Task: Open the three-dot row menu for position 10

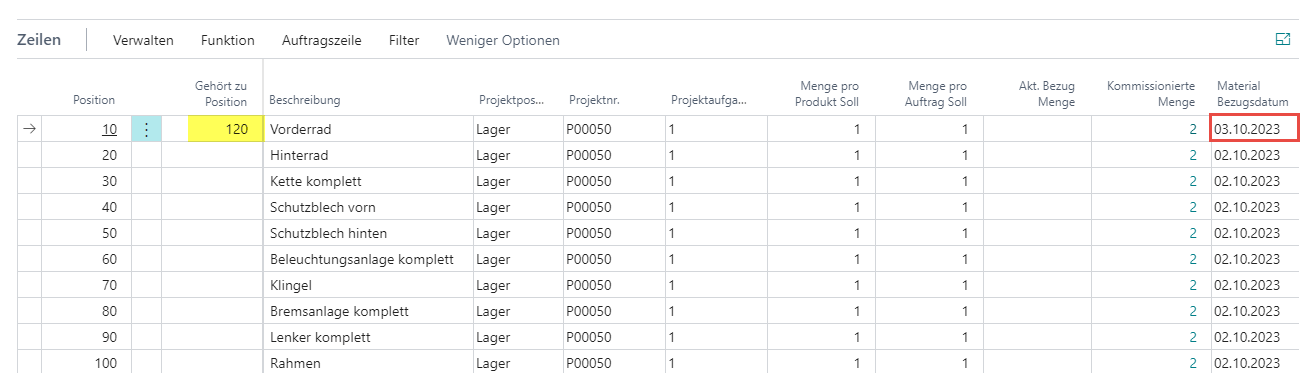Action: (x=146, y=129)
